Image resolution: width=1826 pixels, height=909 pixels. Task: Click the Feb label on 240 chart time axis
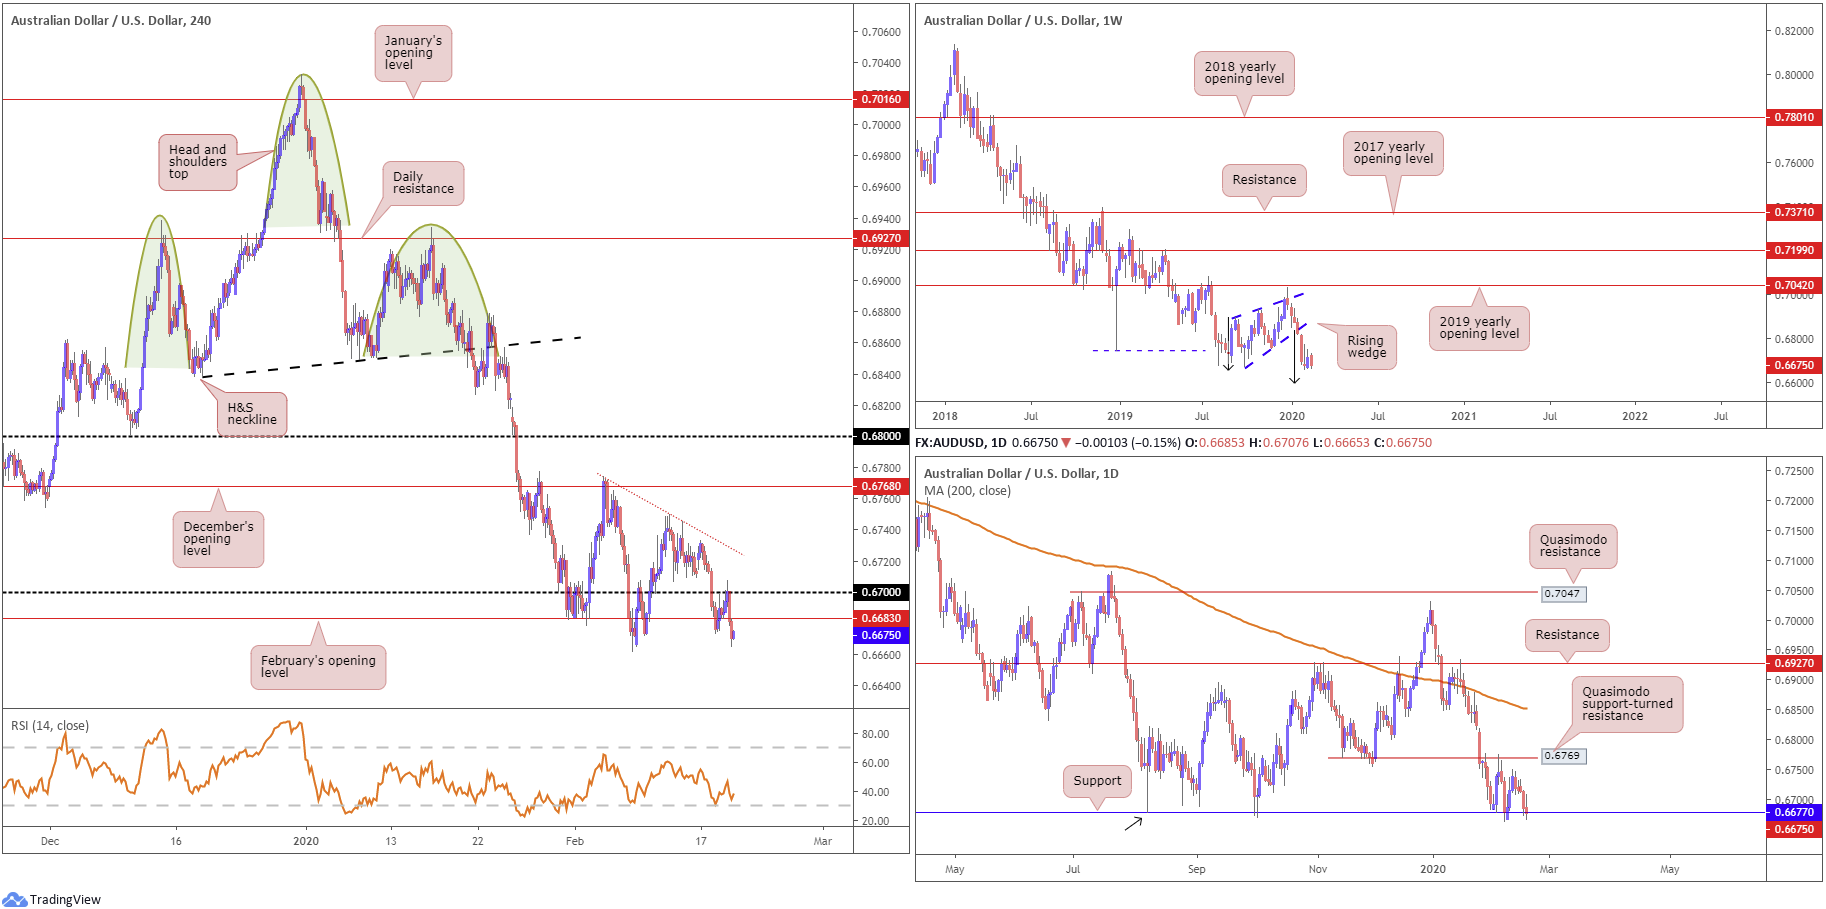575,841
